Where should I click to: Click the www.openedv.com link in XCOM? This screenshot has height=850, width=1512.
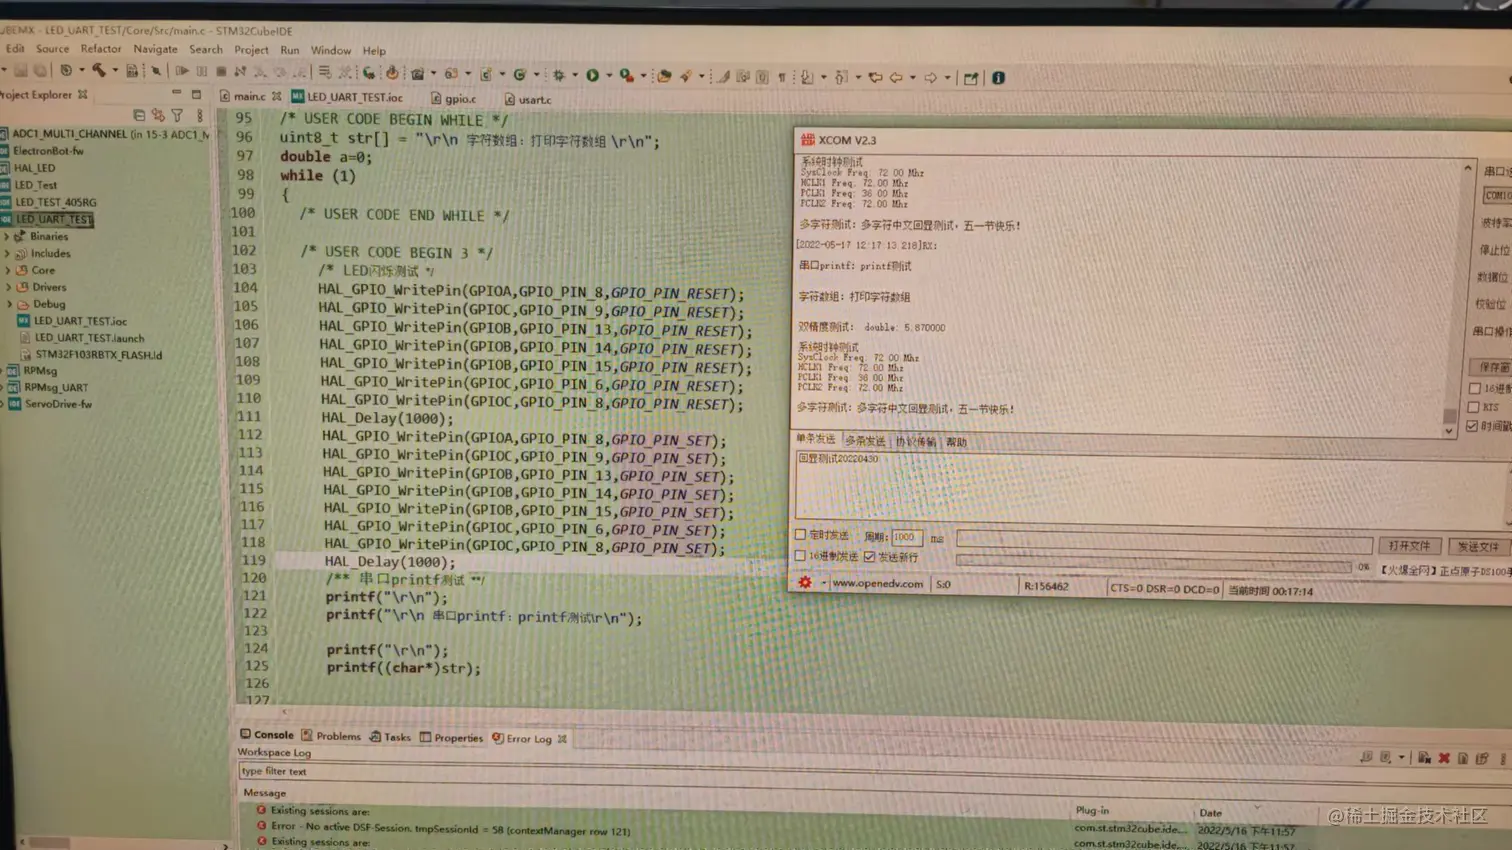coord(877,583)
